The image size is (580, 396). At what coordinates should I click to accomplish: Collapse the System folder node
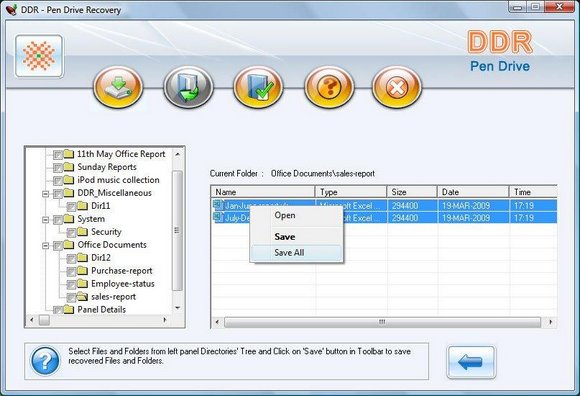45,220
